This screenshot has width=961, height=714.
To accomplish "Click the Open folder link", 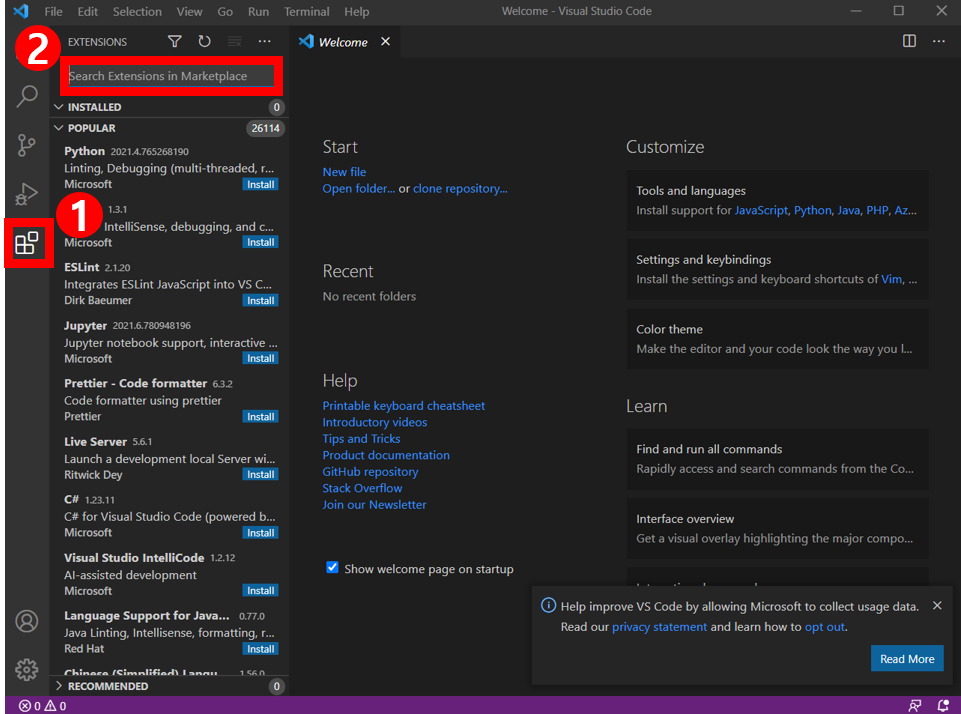I will (x=359, y=189).
